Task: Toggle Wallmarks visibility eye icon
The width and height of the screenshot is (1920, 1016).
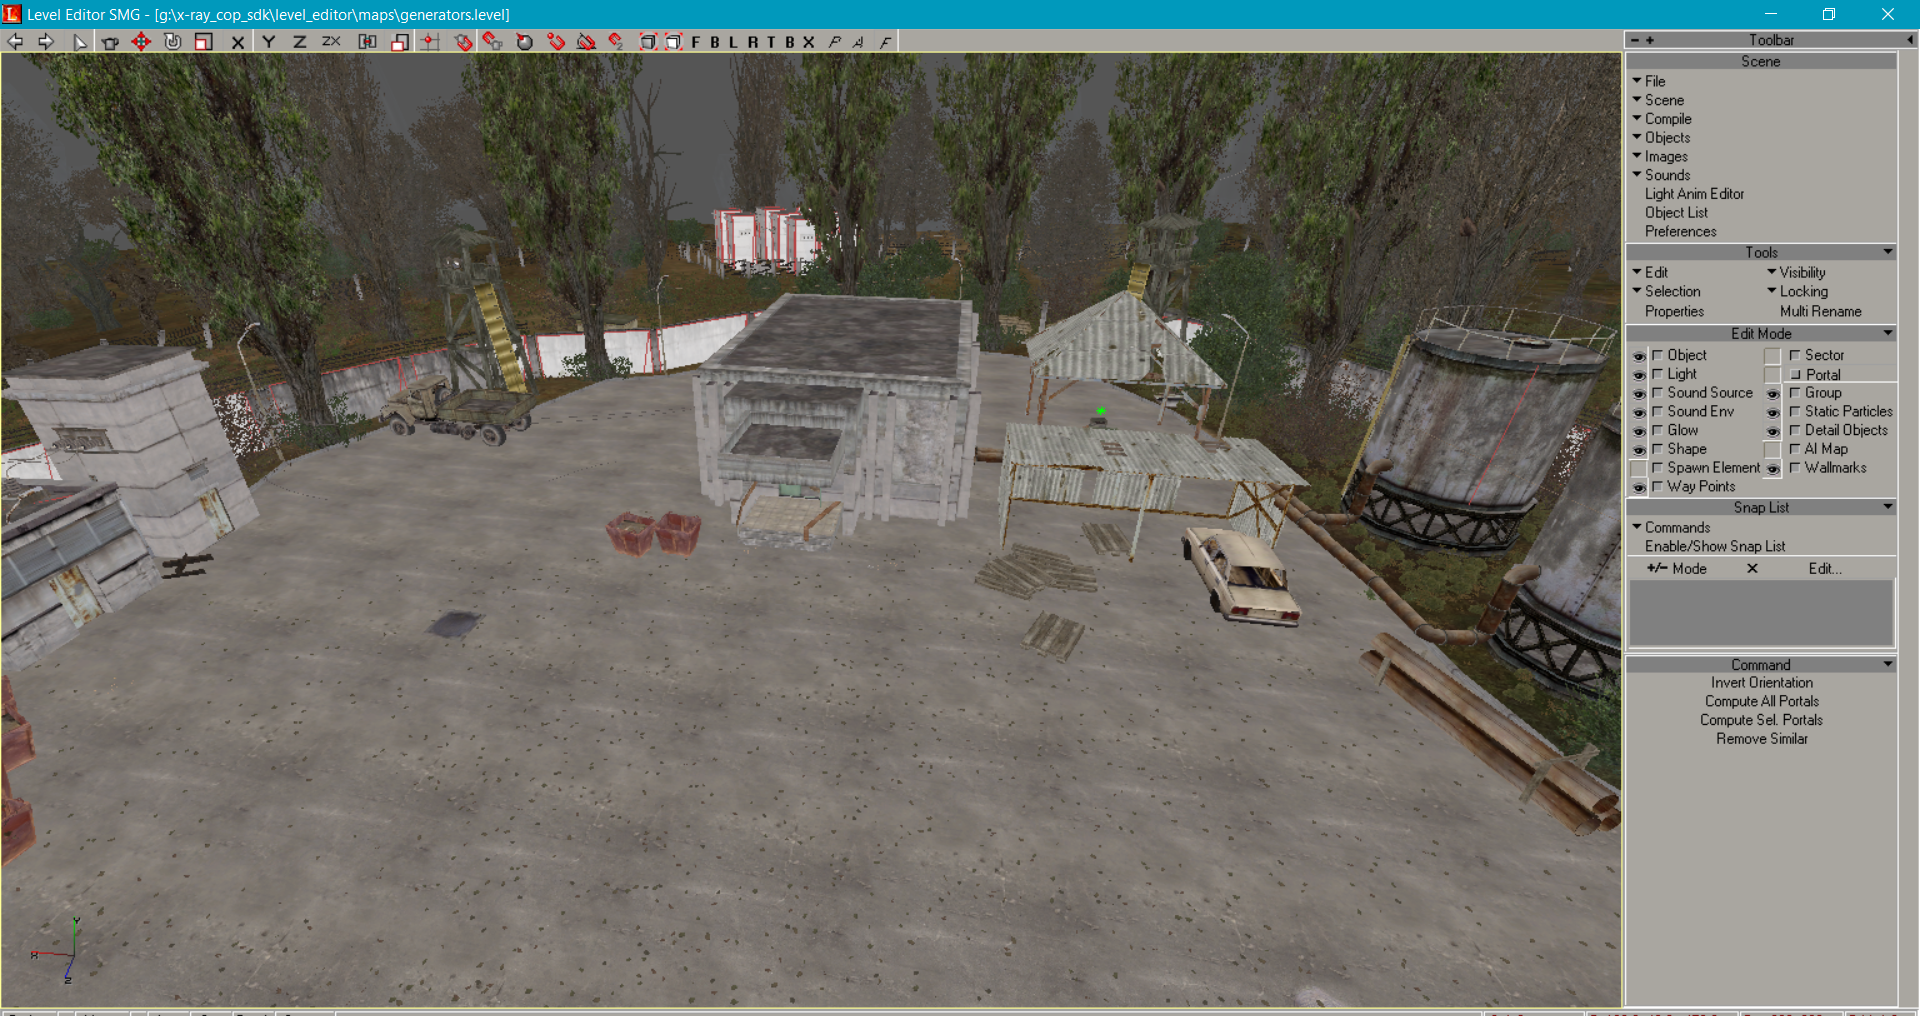Action: (1773, 469)
